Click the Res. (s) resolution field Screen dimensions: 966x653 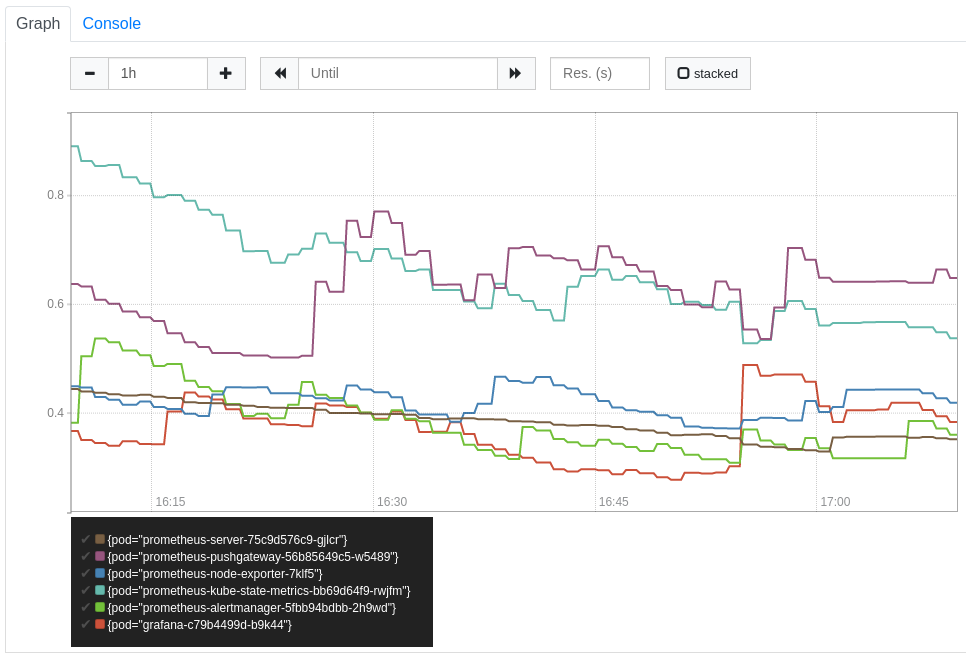(x=599, y=73)
